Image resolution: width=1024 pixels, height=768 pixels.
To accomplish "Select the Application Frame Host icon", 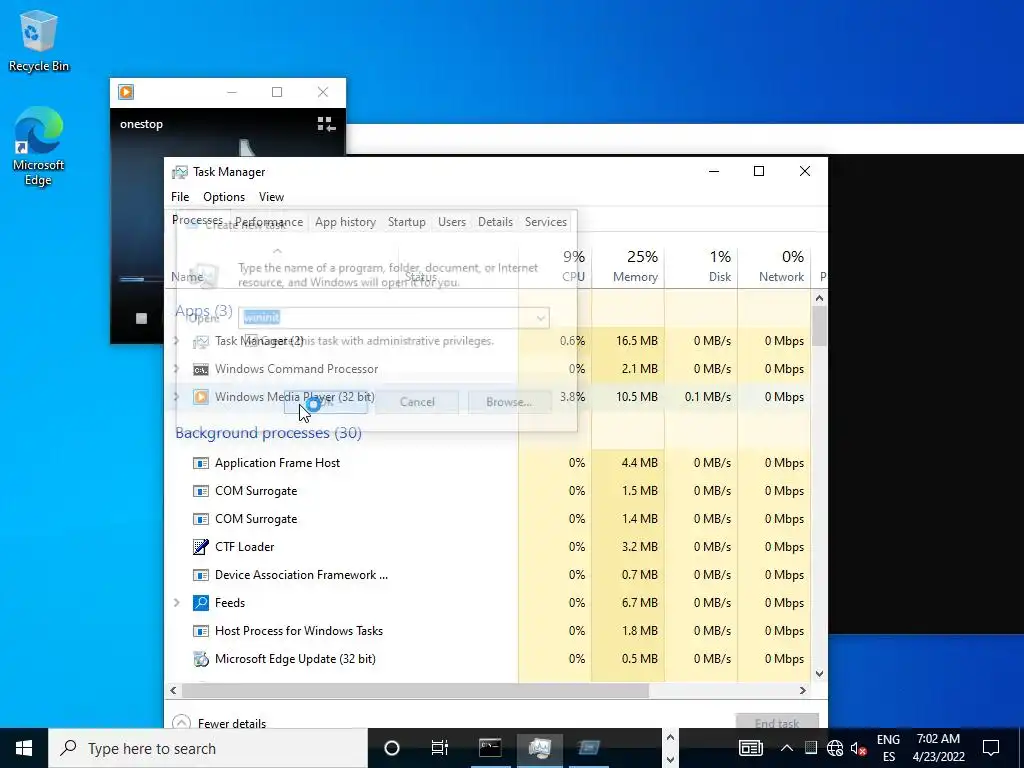I will 200,463.
